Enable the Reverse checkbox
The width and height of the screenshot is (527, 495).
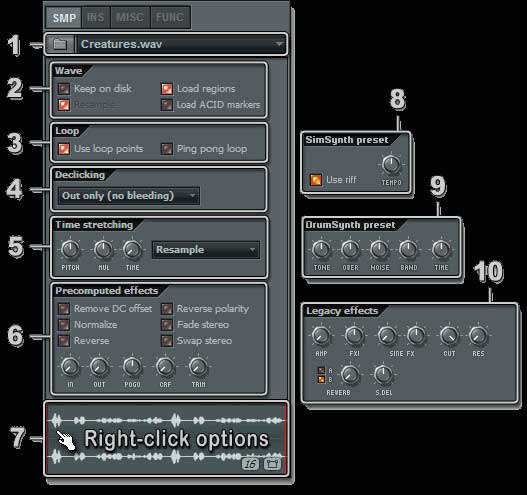(x=64, y=341)
